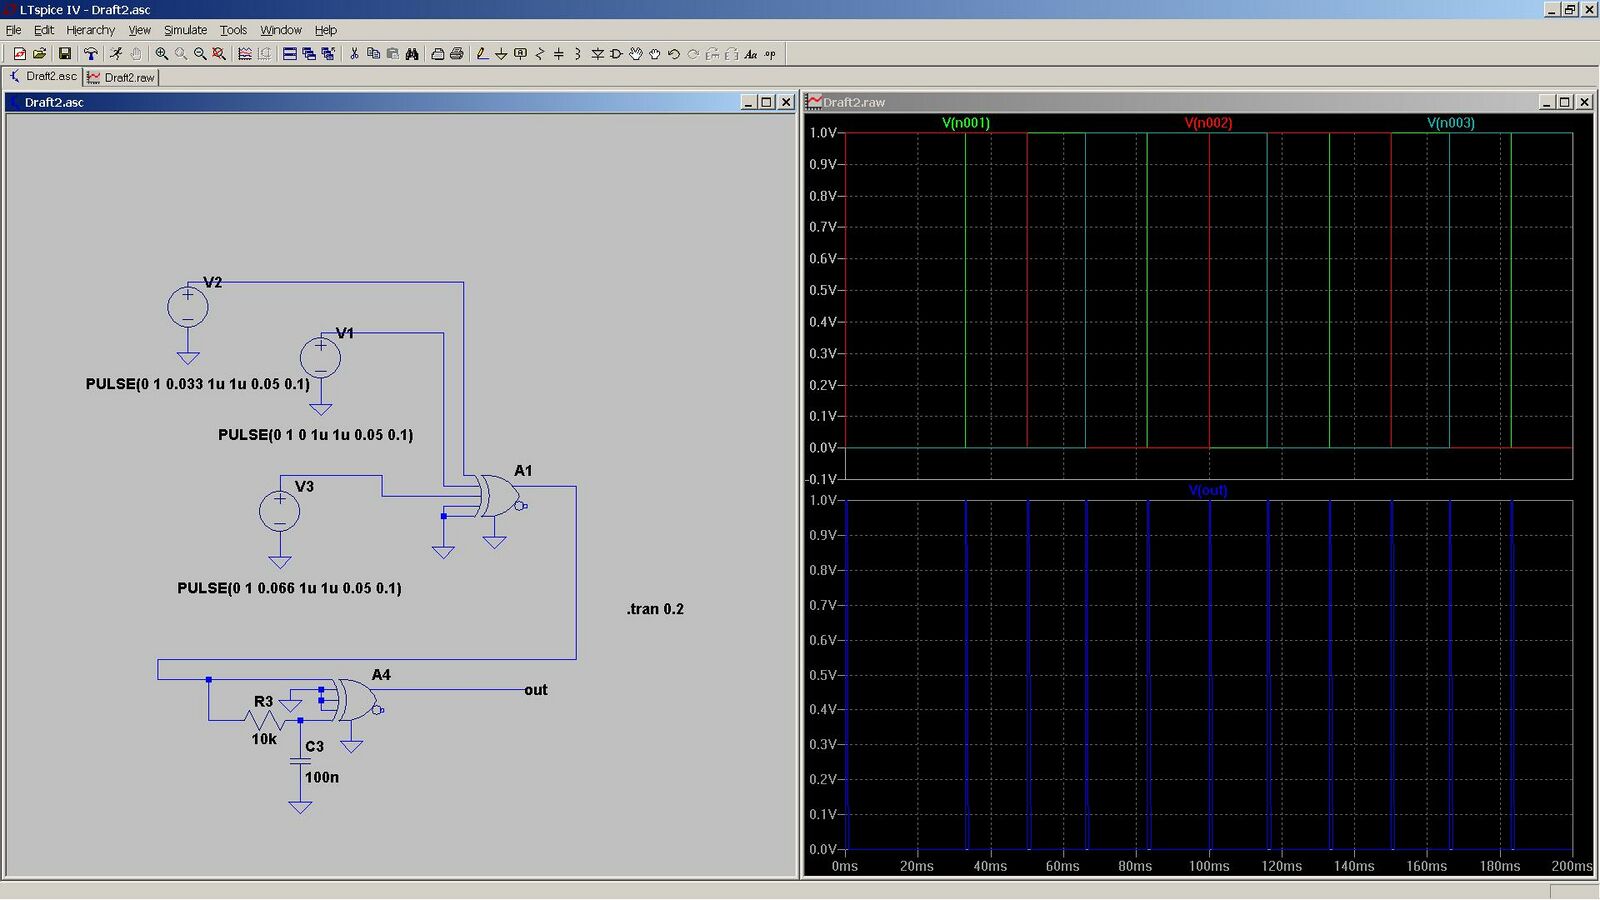Image resolution: width=1600 pixels, height=900 pixels.
Task: Click the Save floppy disk icon
Action: [x=65, y=54]
